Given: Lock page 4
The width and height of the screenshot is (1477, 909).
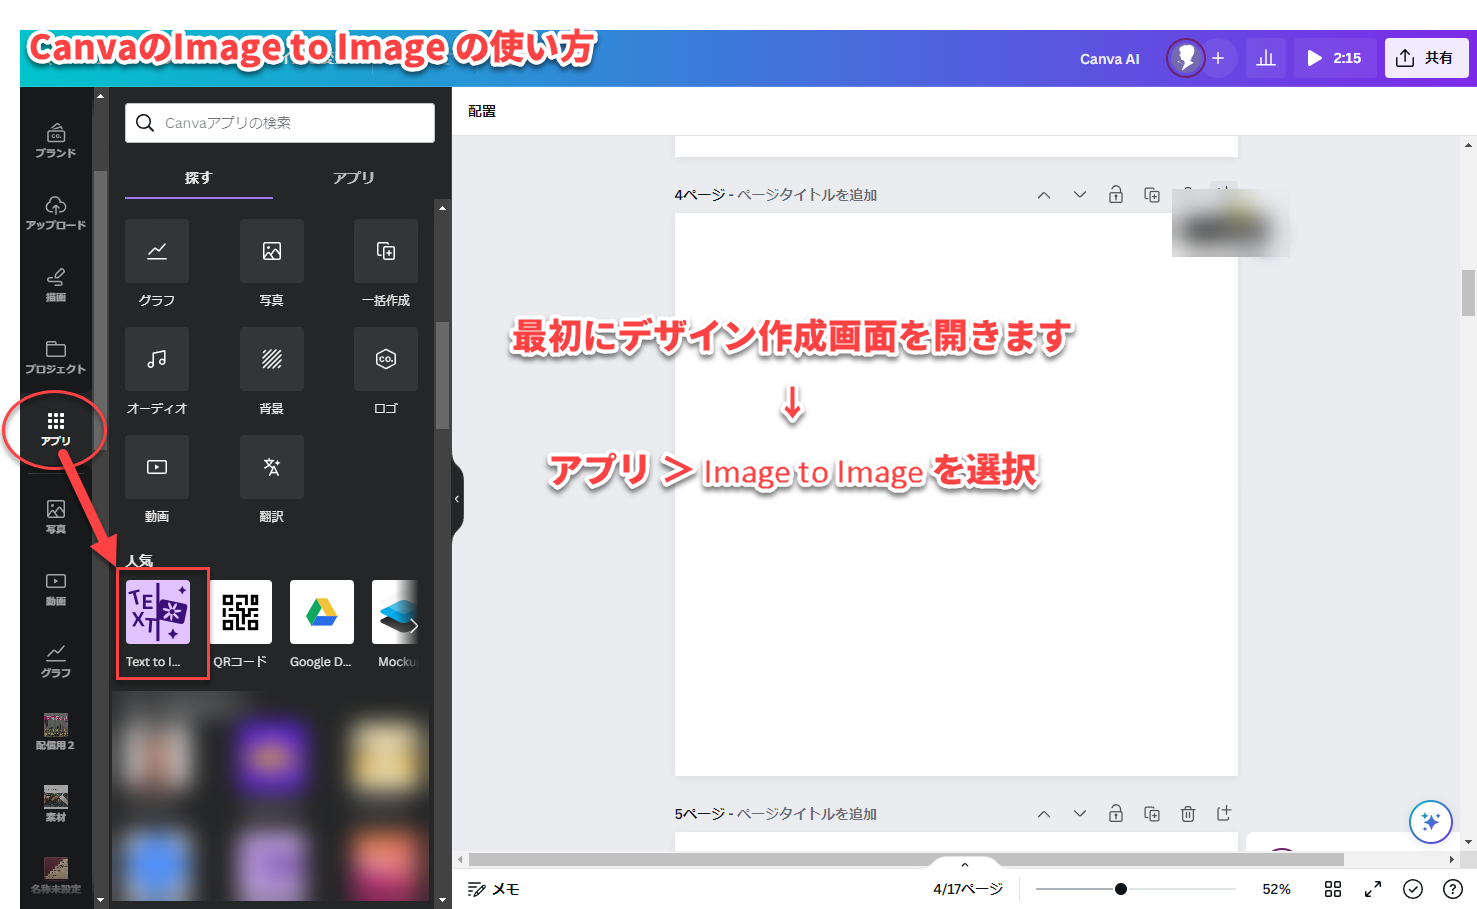Looking at the screenshot, I should pos(1116,195).
